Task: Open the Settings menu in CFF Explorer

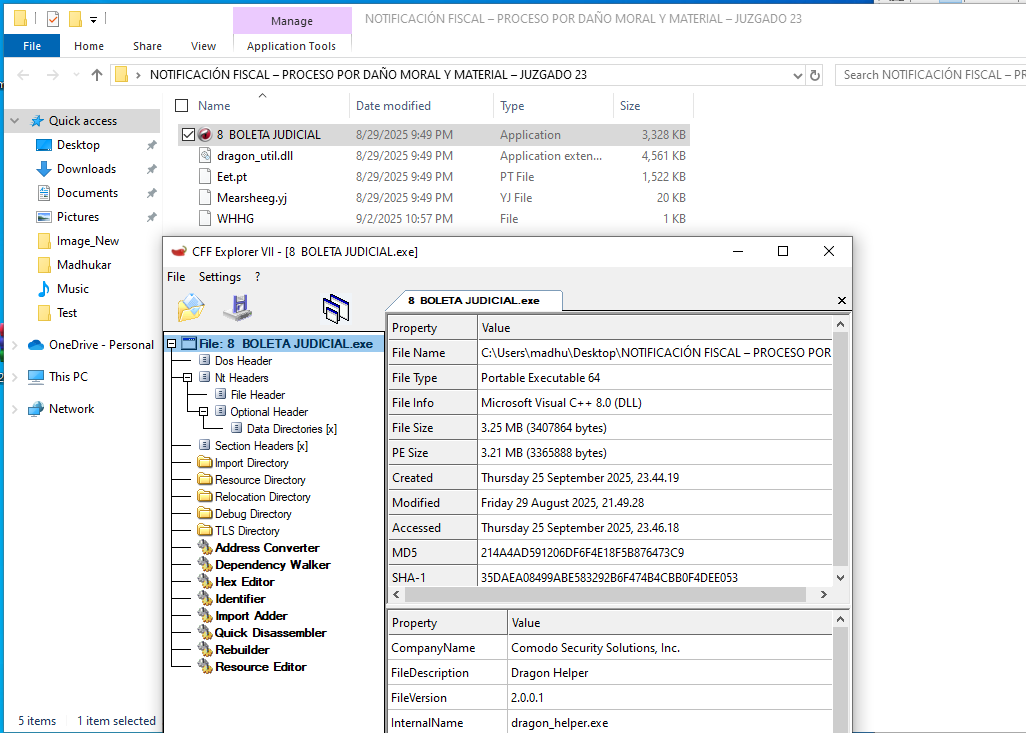Action: point(219,276)
